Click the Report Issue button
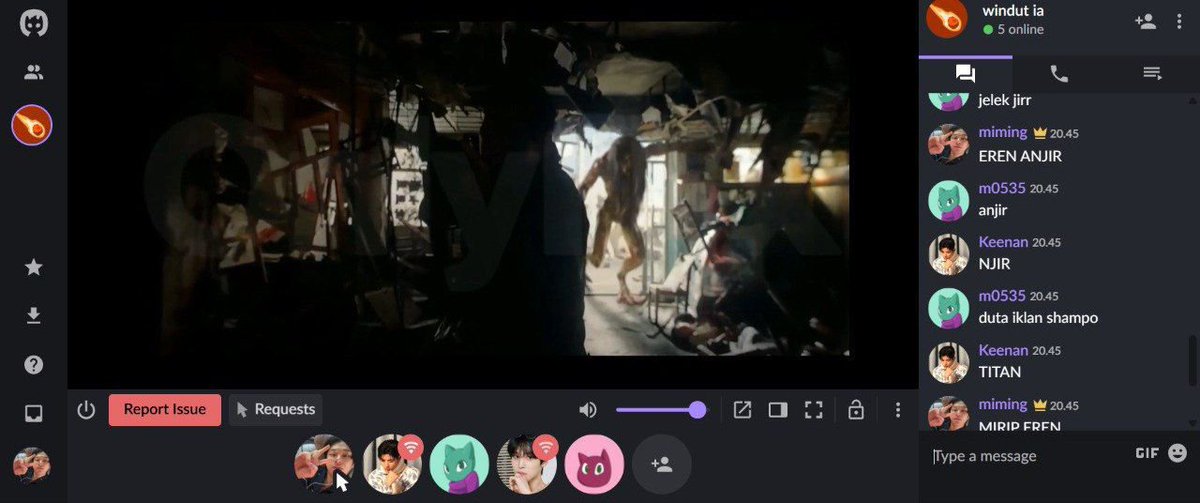 [x=165, y=410]
